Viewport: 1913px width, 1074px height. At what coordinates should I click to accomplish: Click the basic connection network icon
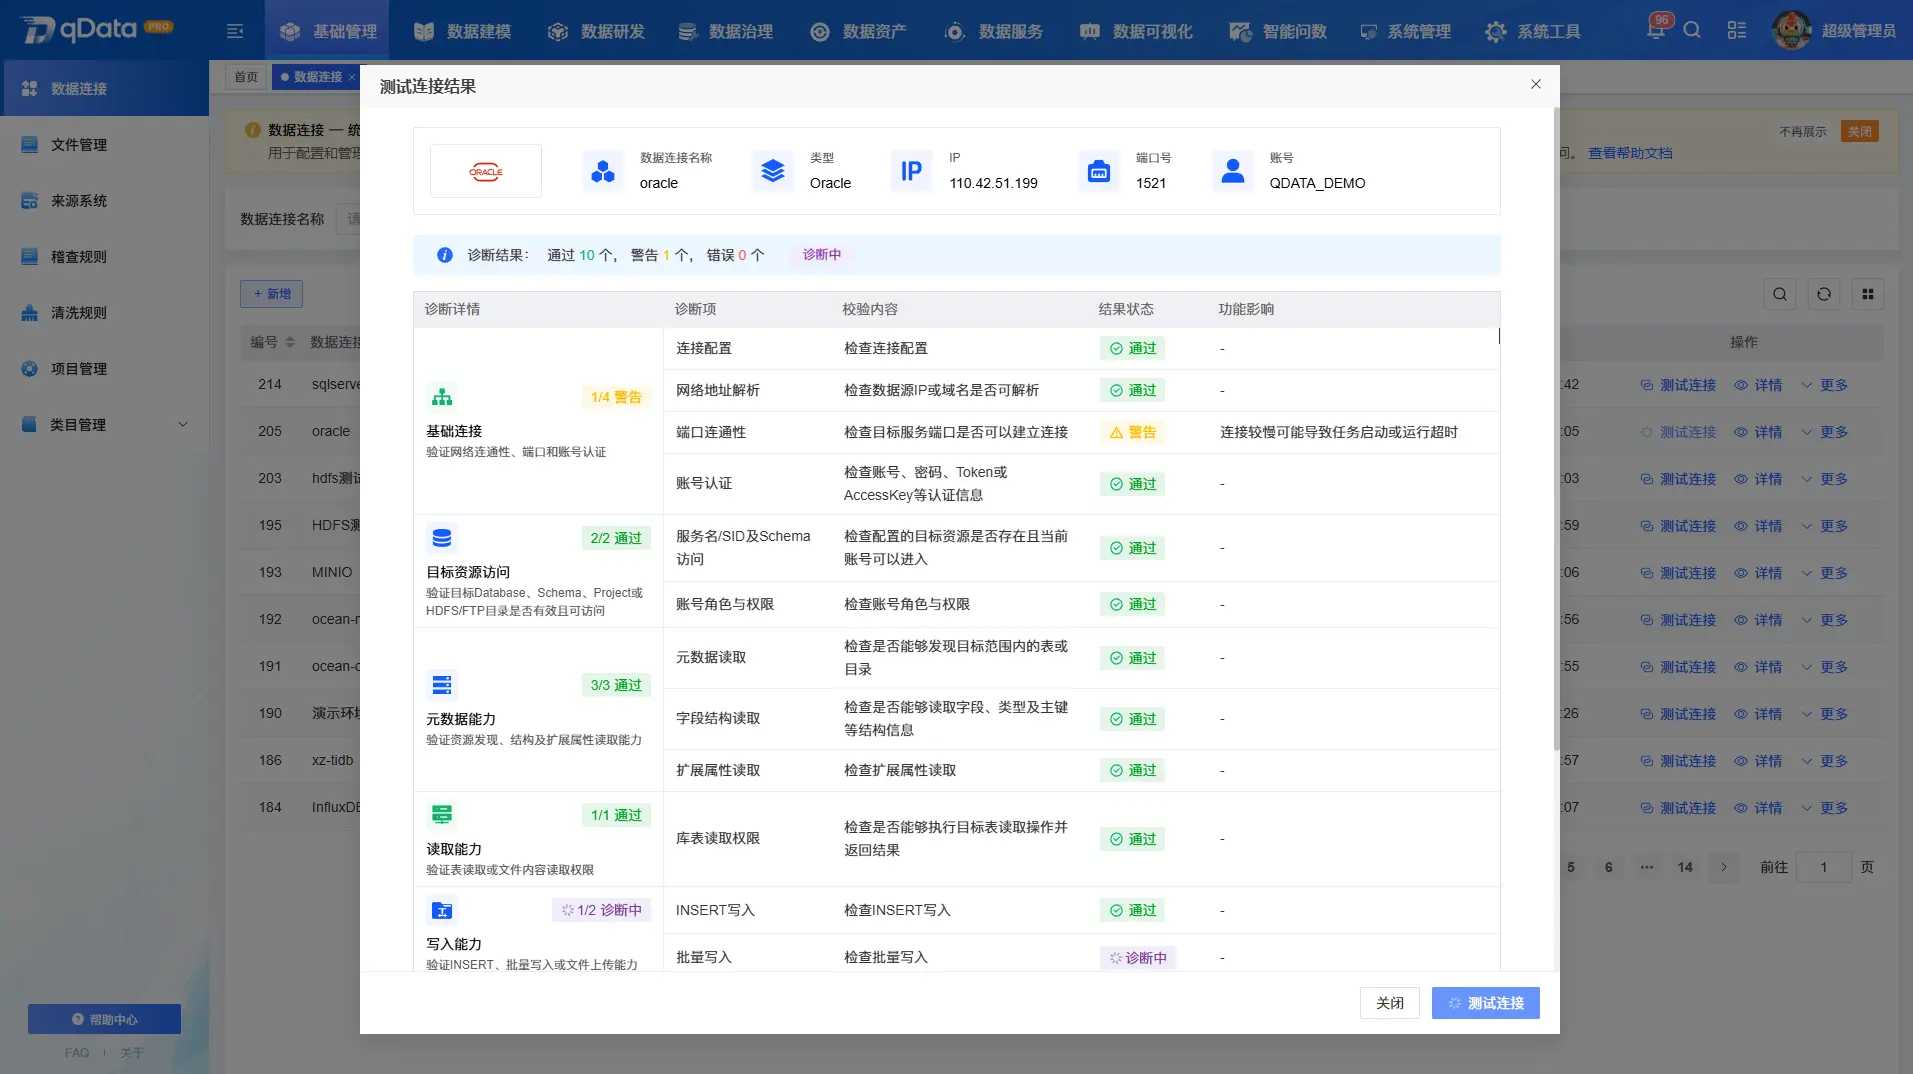(x=442, y=397)
